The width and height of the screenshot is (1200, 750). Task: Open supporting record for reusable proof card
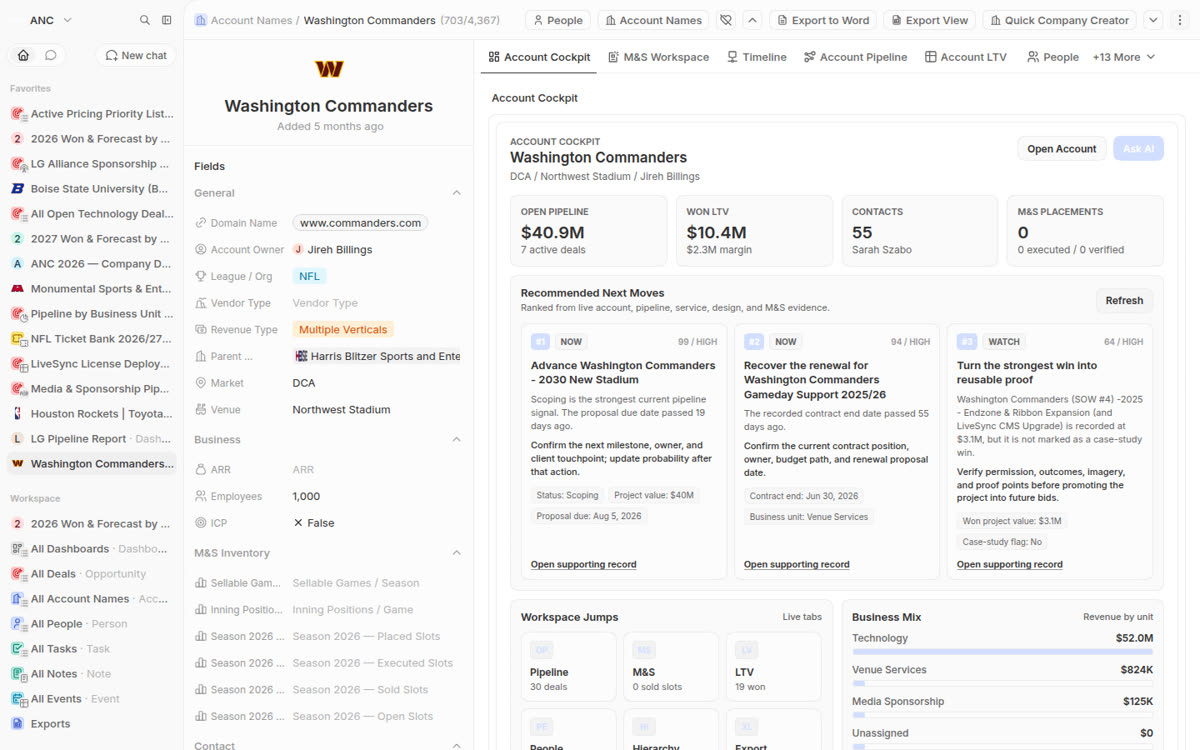coord(1009,565)
